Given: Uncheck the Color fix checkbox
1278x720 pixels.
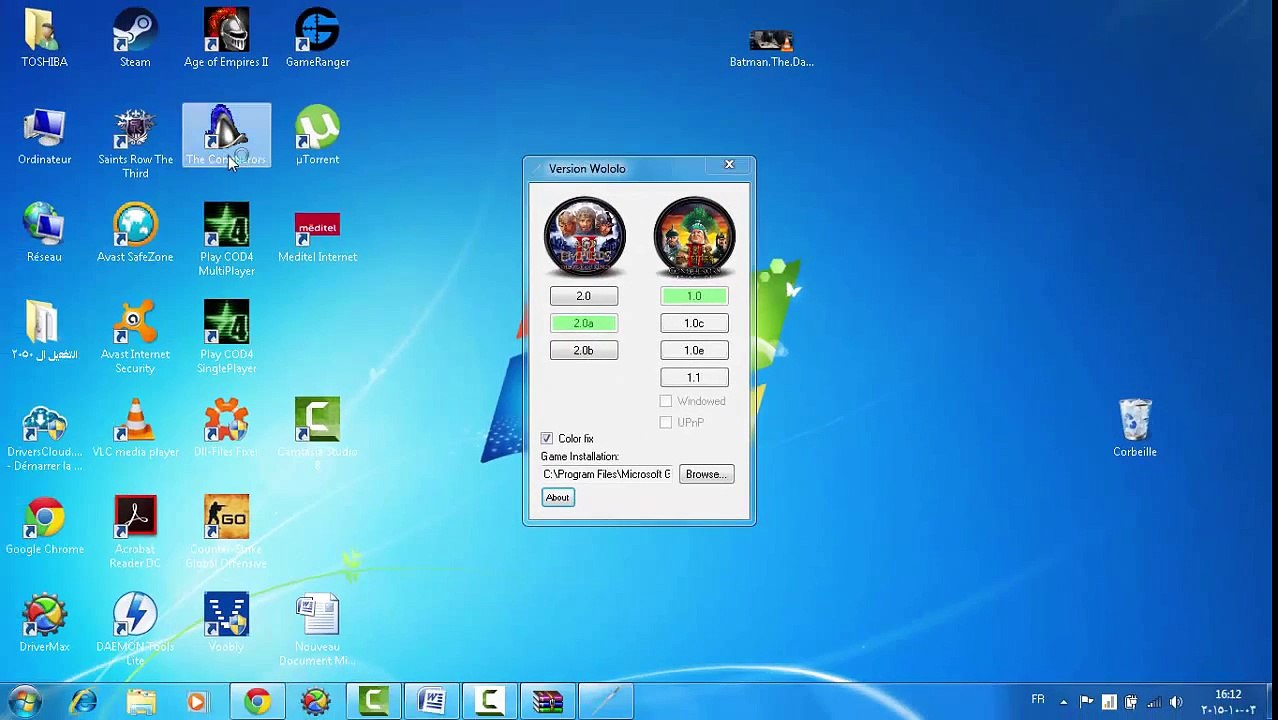Looking at the screenshot, I should (x=547, y=438).
